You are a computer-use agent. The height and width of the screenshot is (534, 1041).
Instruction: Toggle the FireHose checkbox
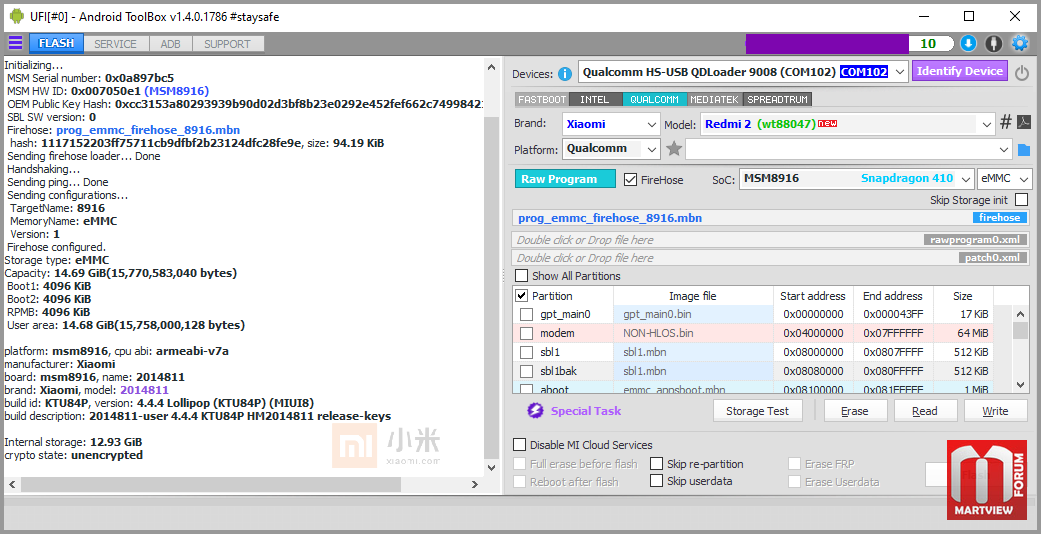630,180
